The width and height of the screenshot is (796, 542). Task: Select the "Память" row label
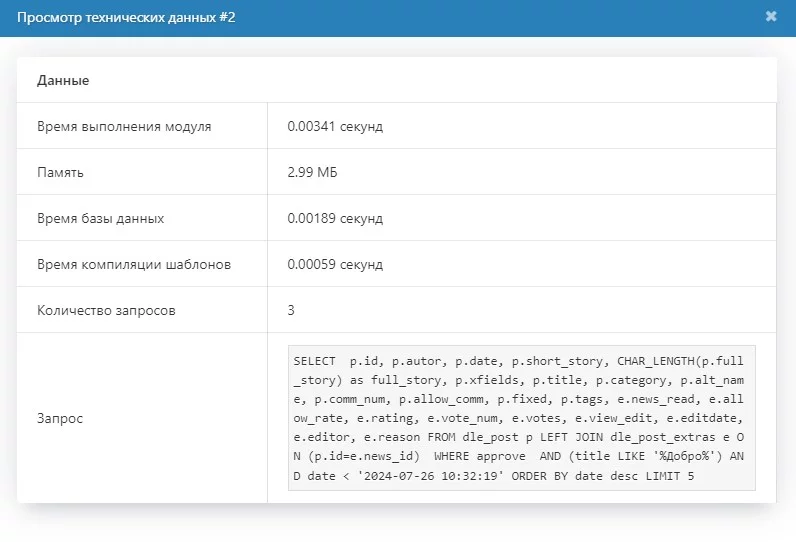point(60,173)
